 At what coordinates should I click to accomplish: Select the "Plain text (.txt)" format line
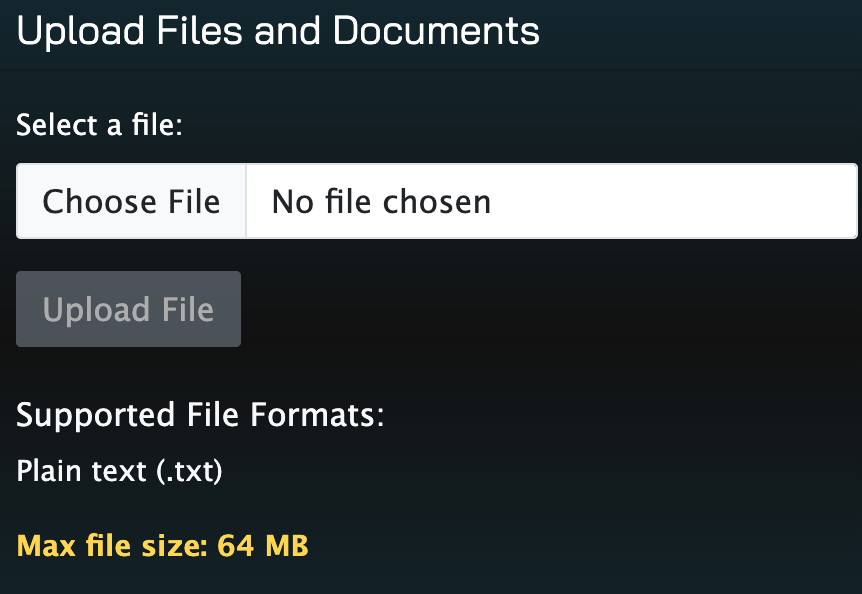pyautogui.click(x=119, y=470)
